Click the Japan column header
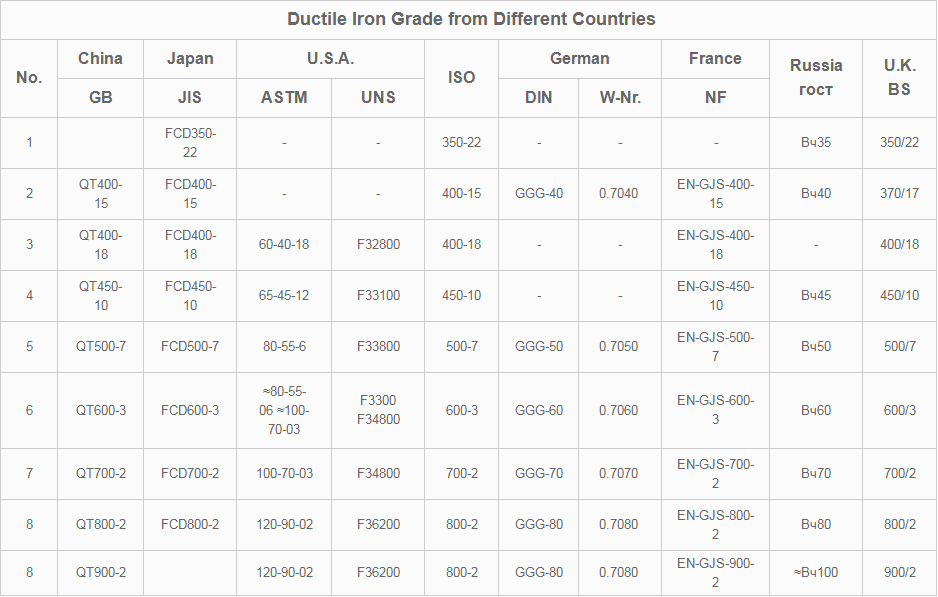 (x=190, y=58)
